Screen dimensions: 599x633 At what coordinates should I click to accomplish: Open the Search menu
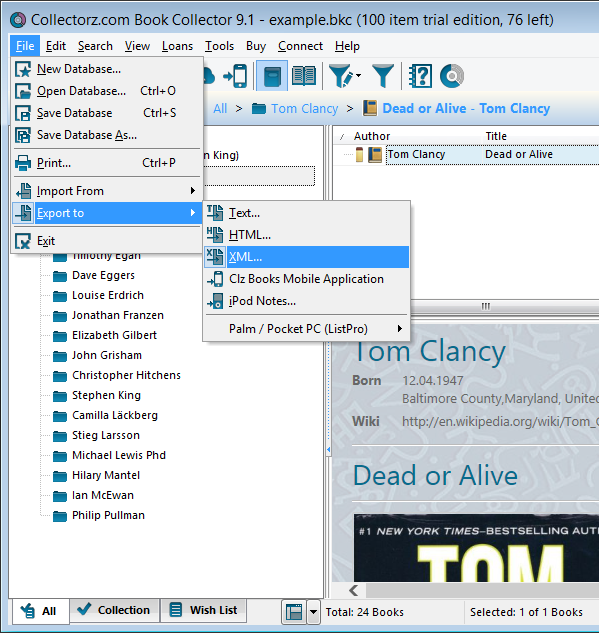click(x=95, y=46)
